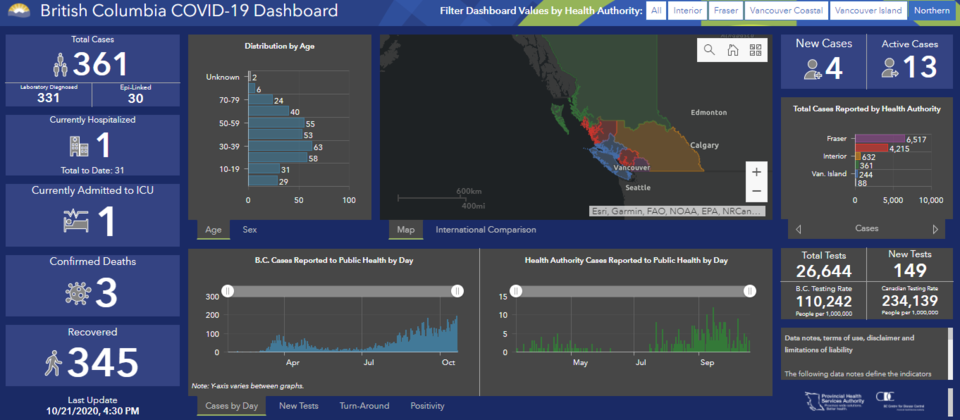Click the 50-59 age bar with 55
960x420 pixels.
pyautogui.click(x=276, y=123)
